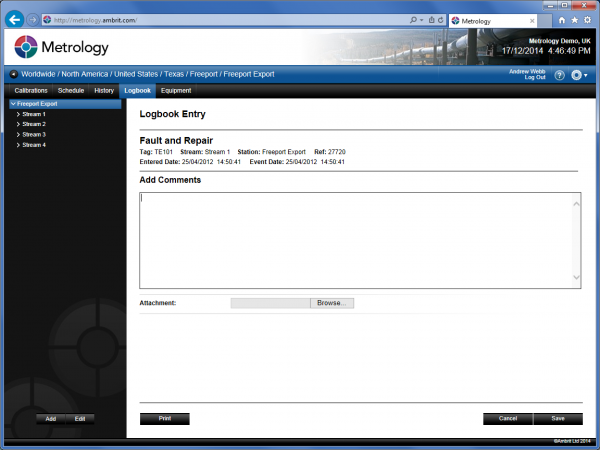Click the search magnifier in address bar

tap(413, 20)
